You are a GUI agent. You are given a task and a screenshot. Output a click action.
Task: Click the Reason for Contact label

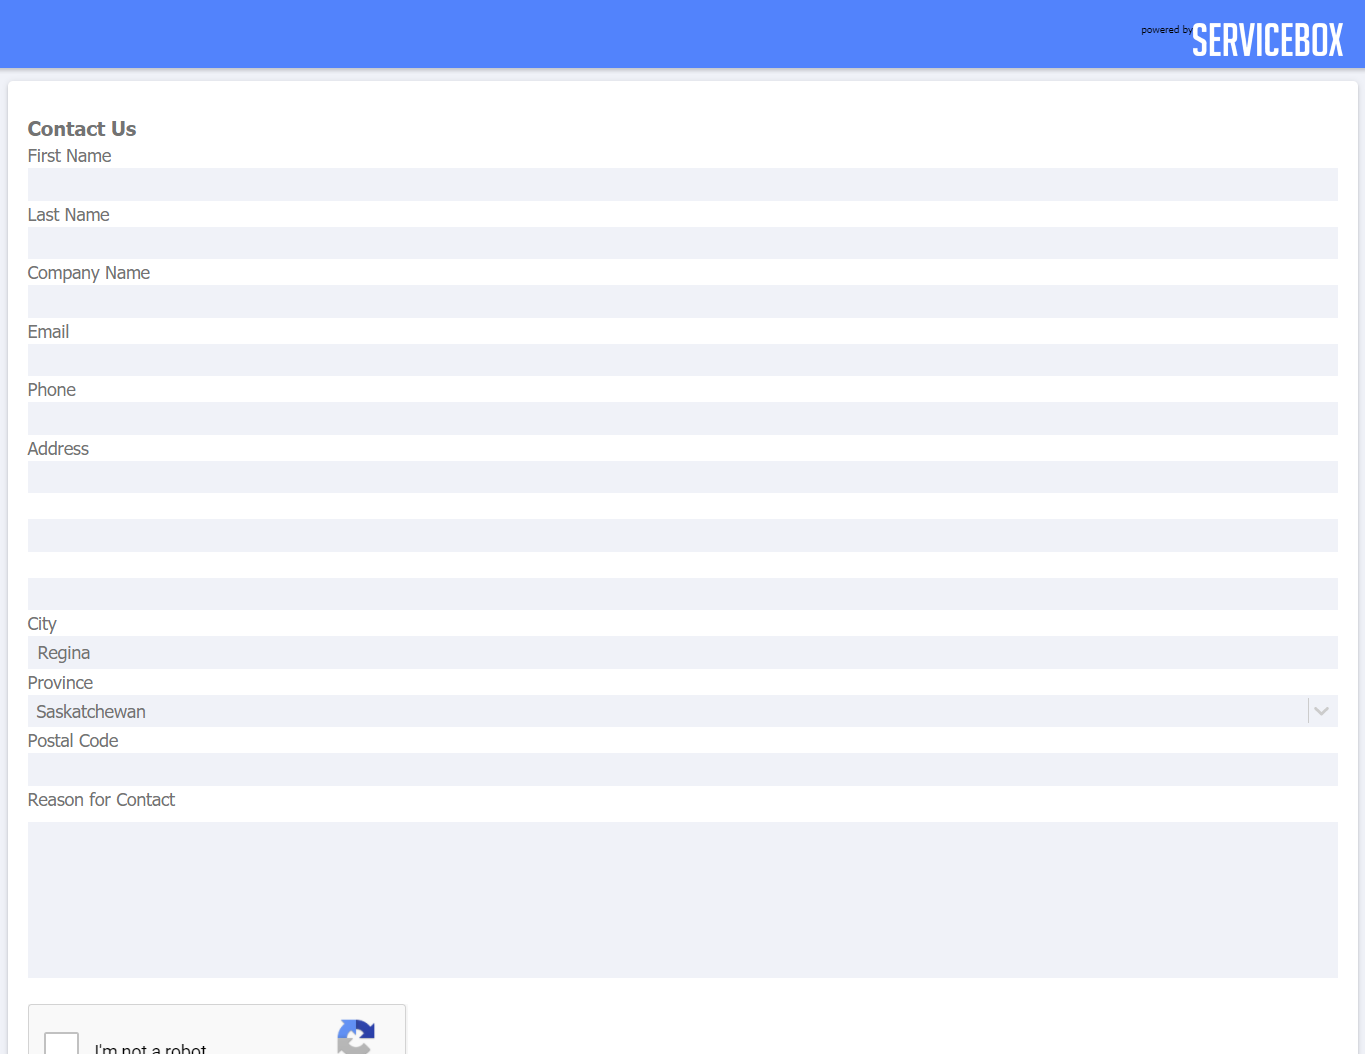click(101, 800)
